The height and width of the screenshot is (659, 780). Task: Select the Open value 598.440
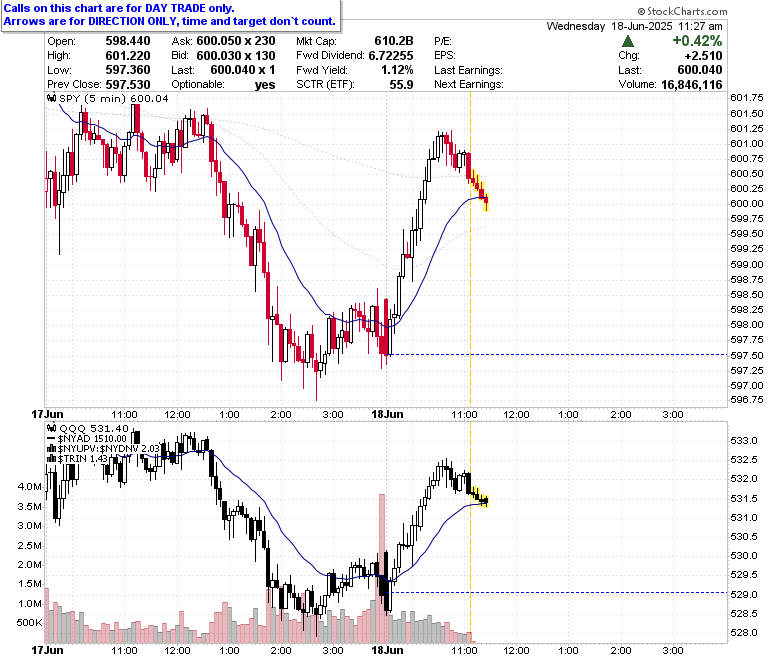coord(128,41)
